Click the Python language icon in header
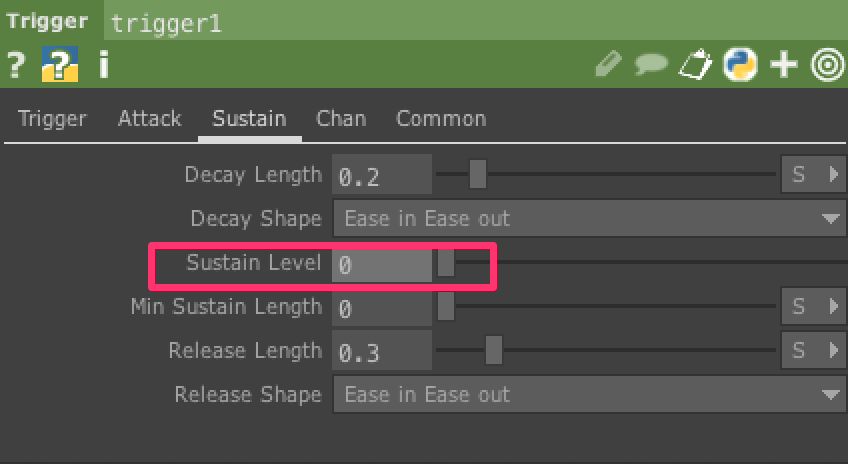848x464 pixels. (x=738, y=66)
